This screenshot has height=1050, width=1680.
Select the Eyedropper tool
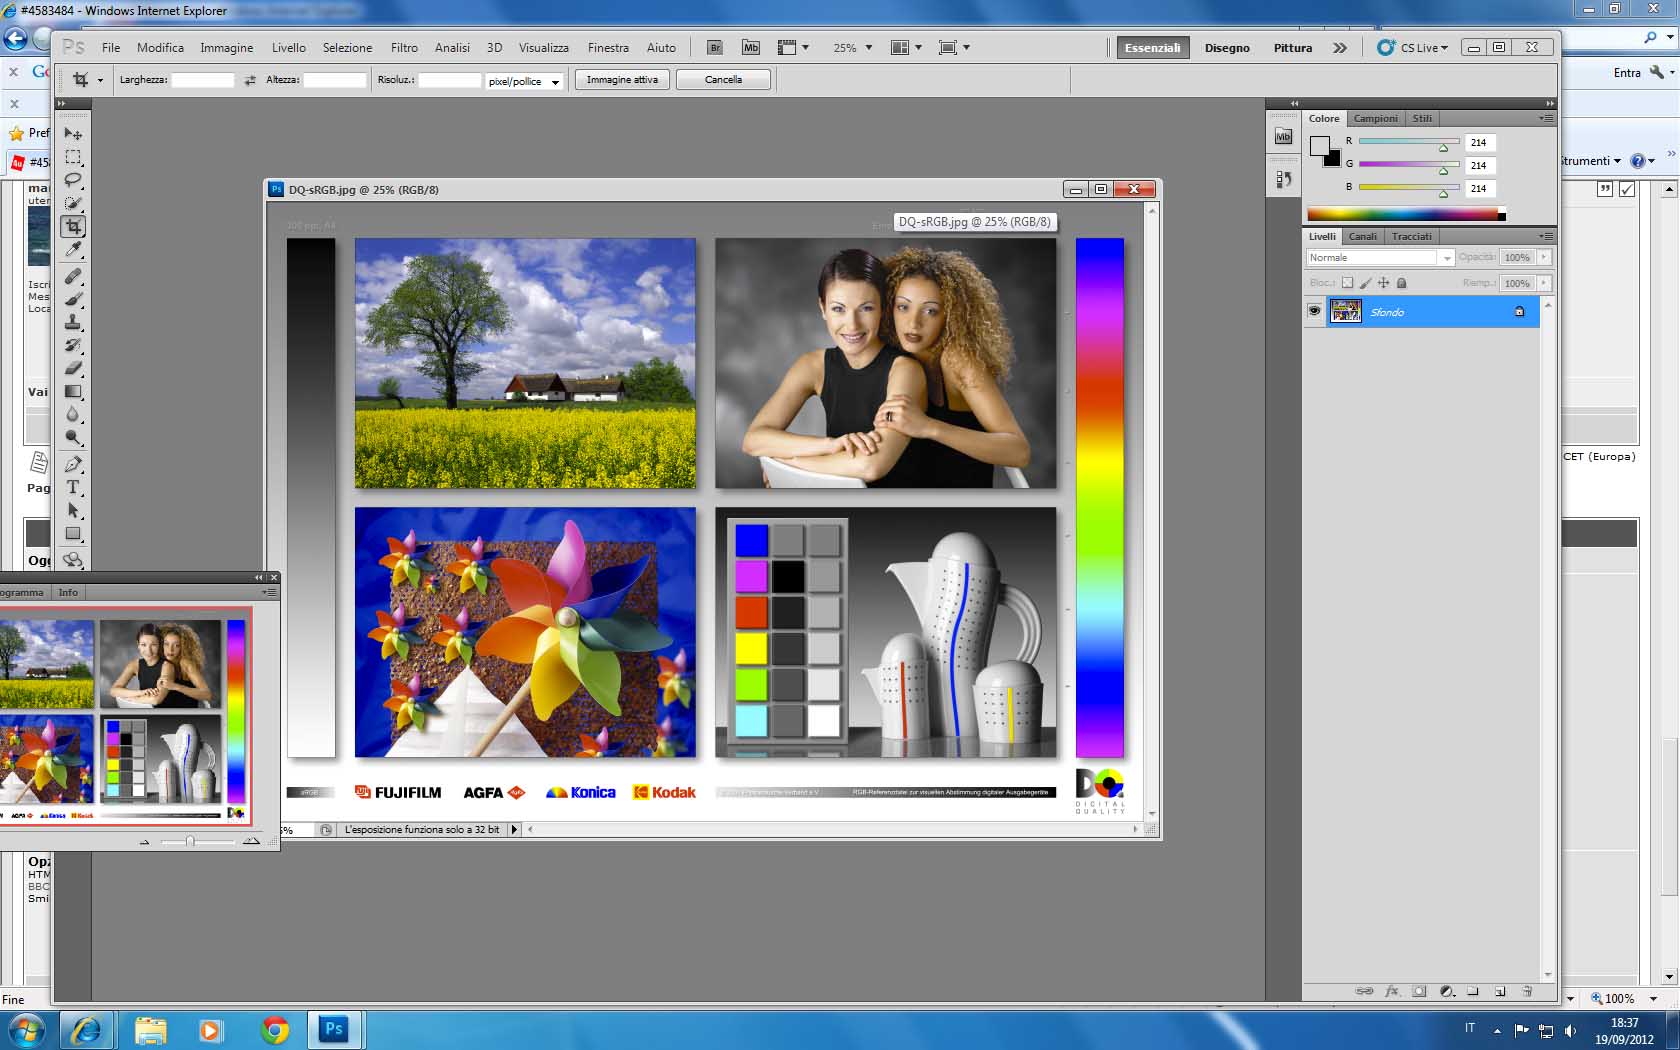coord(73,250)
